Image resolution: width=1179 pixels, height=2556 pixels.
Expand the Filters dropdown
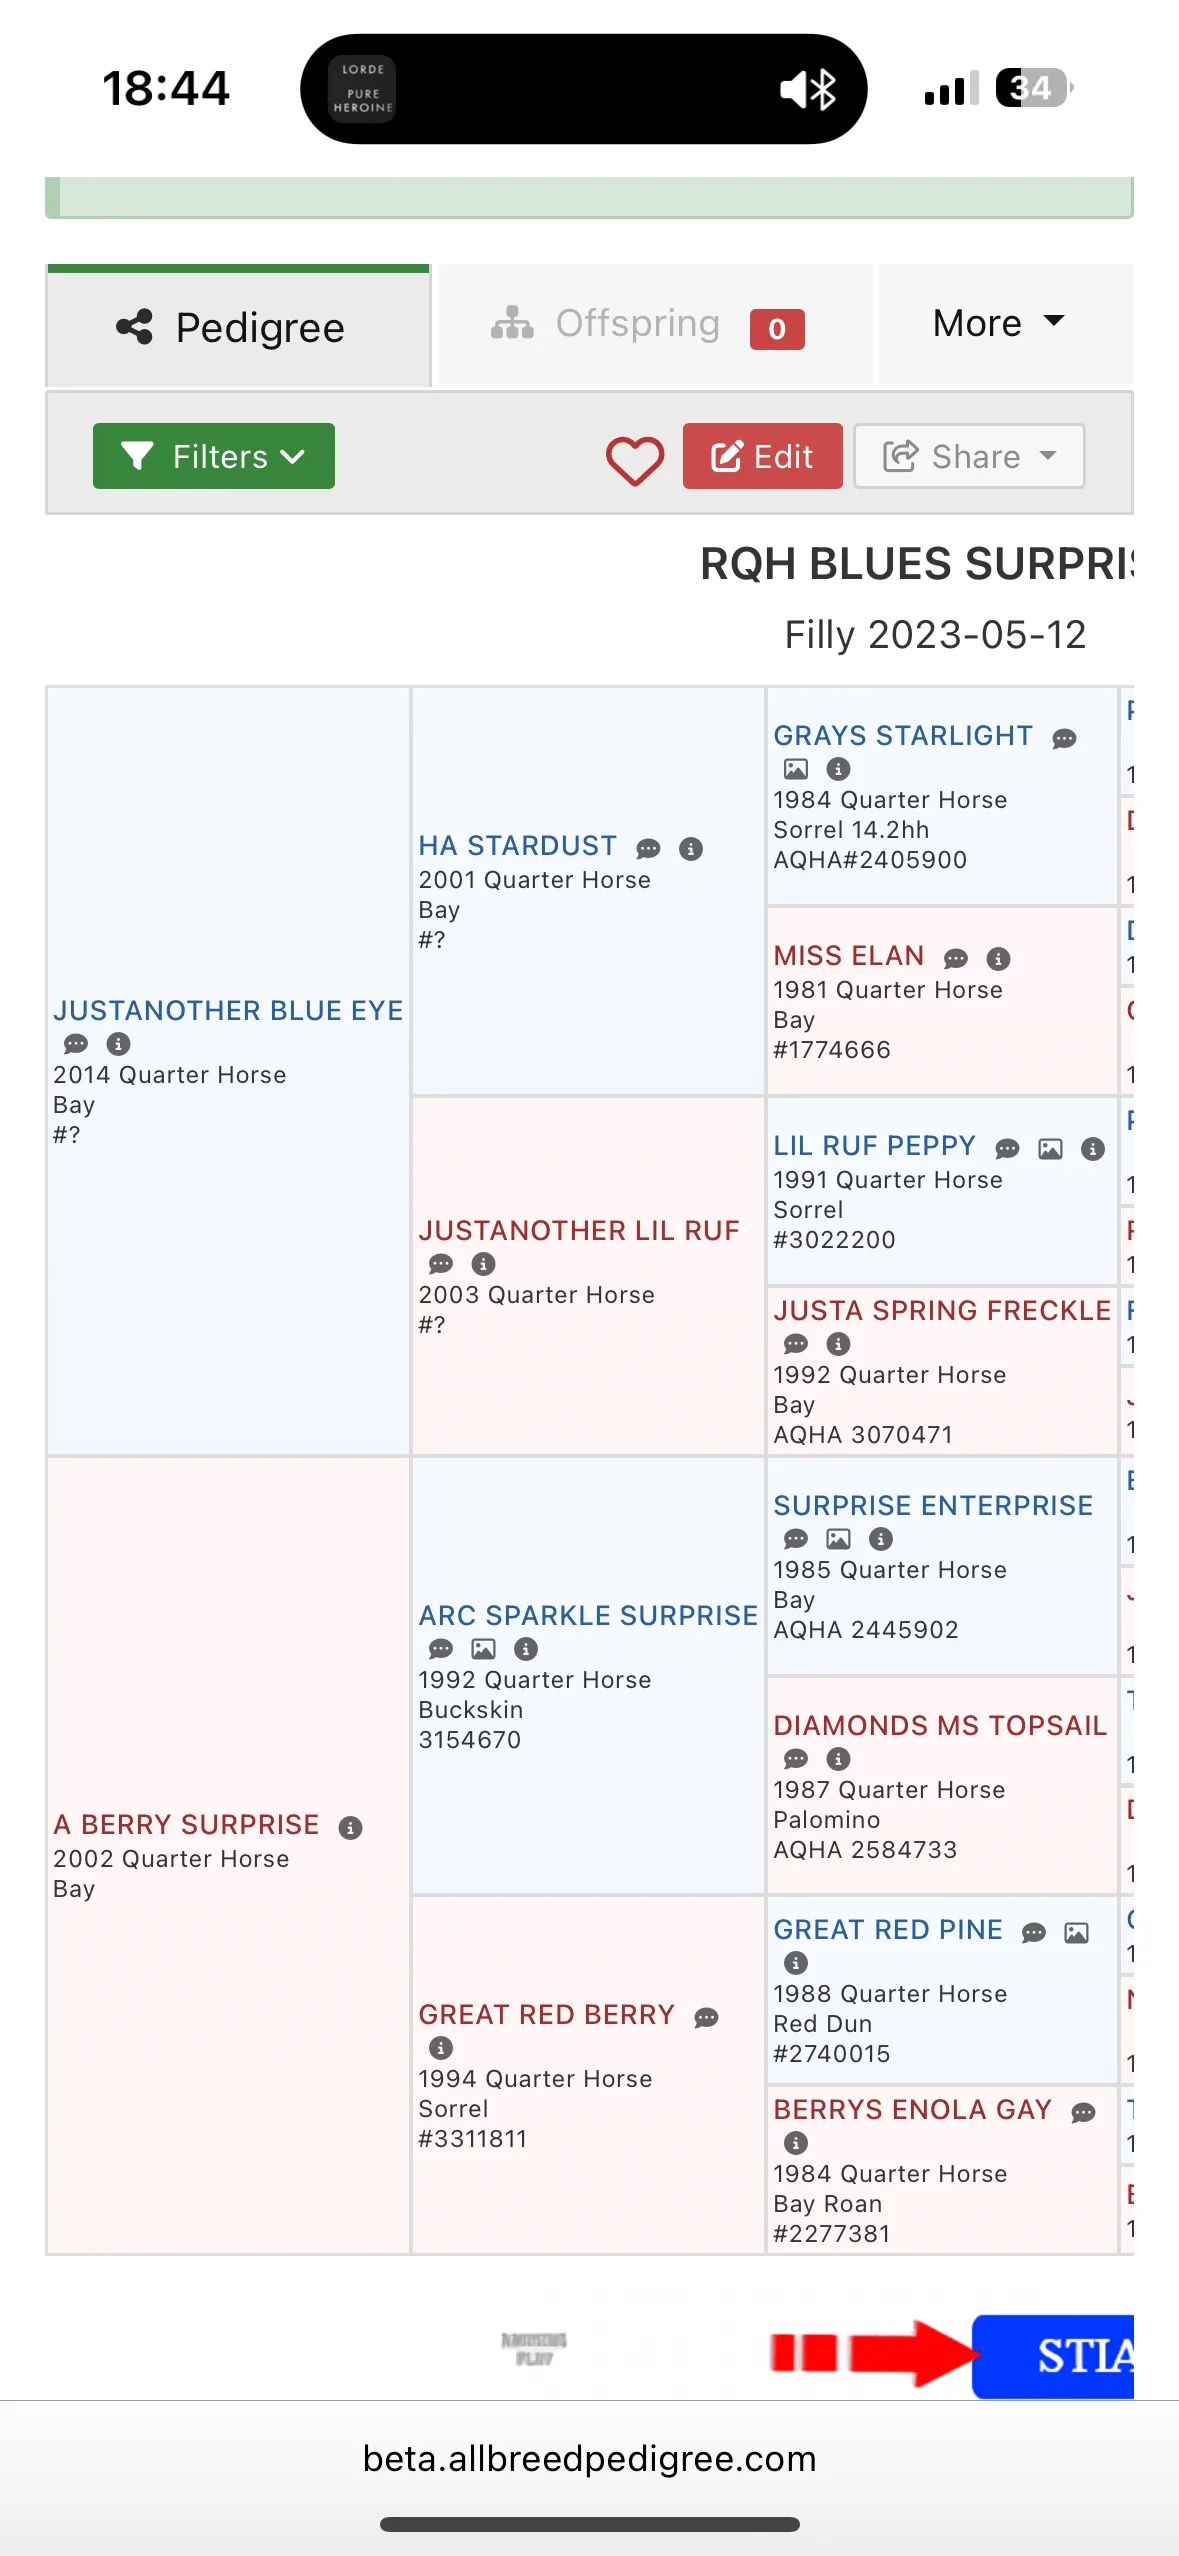tap(214, 456)
